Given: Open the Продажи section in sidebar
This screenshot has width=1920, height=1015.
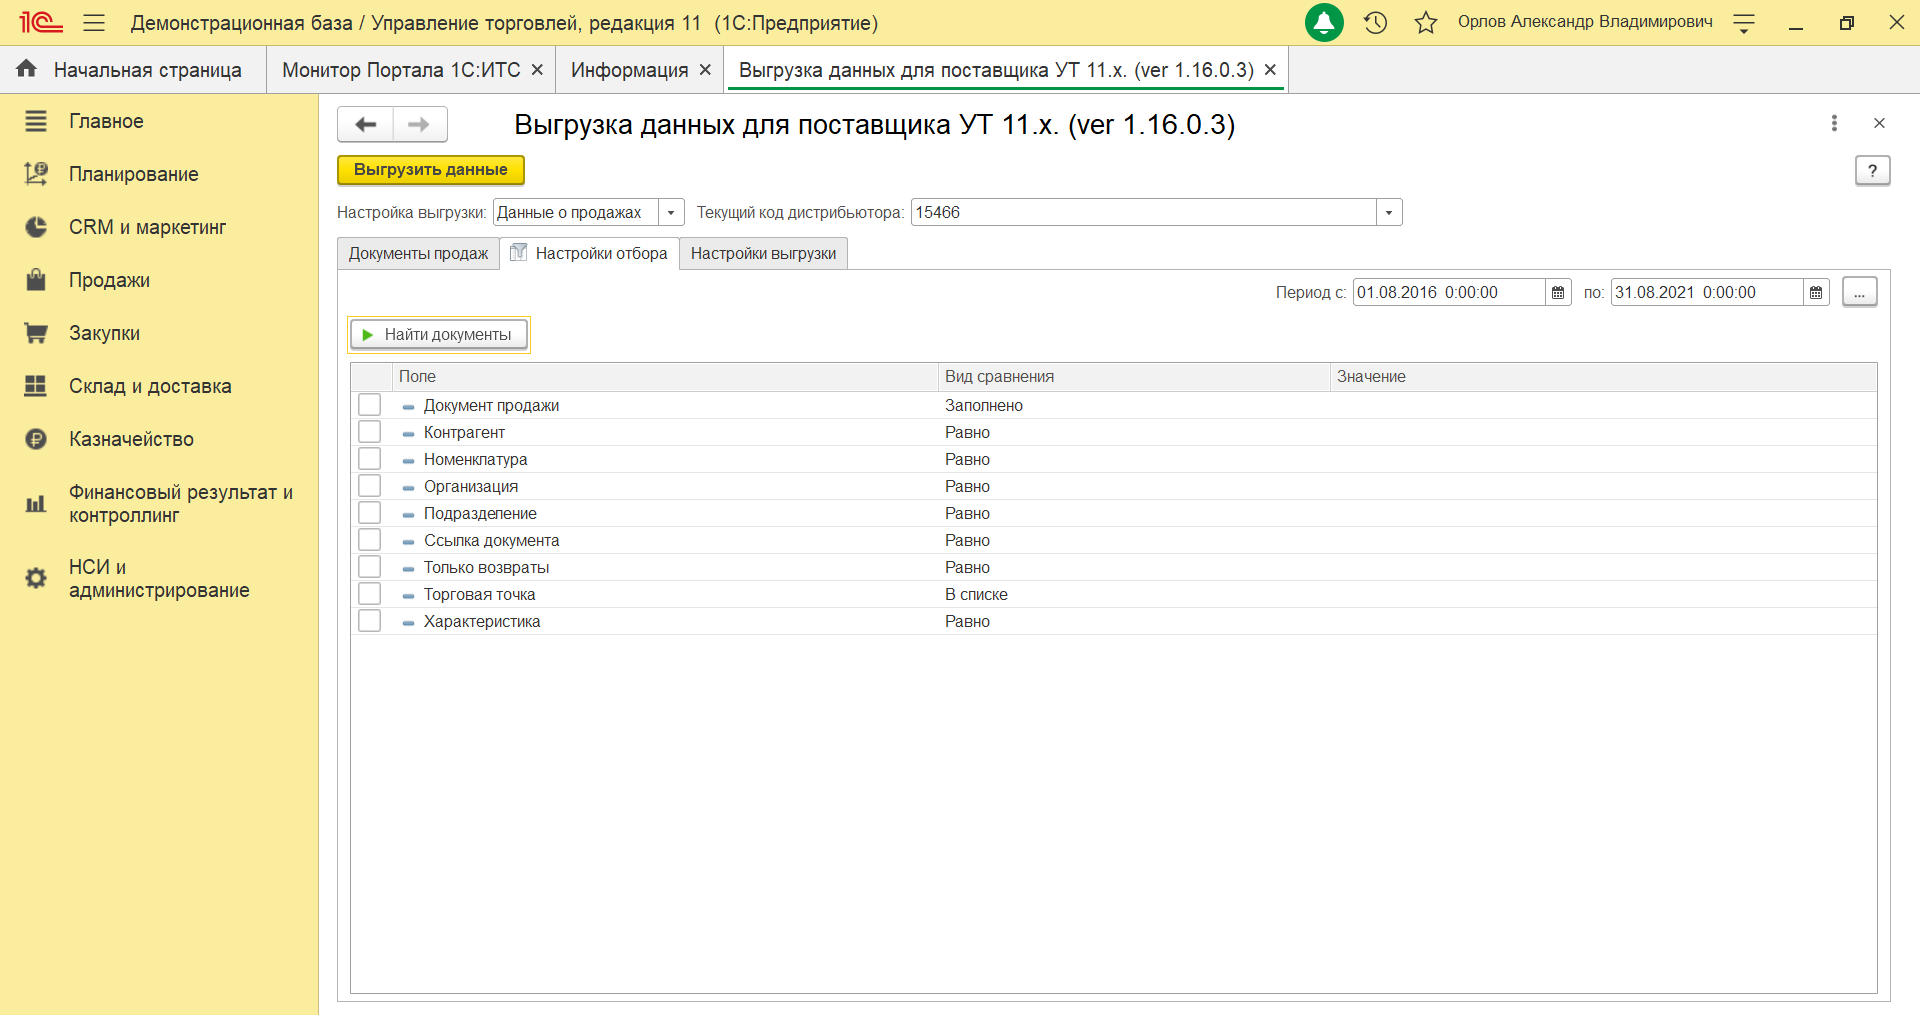Looking at the screenshot, I should [109, 280].
